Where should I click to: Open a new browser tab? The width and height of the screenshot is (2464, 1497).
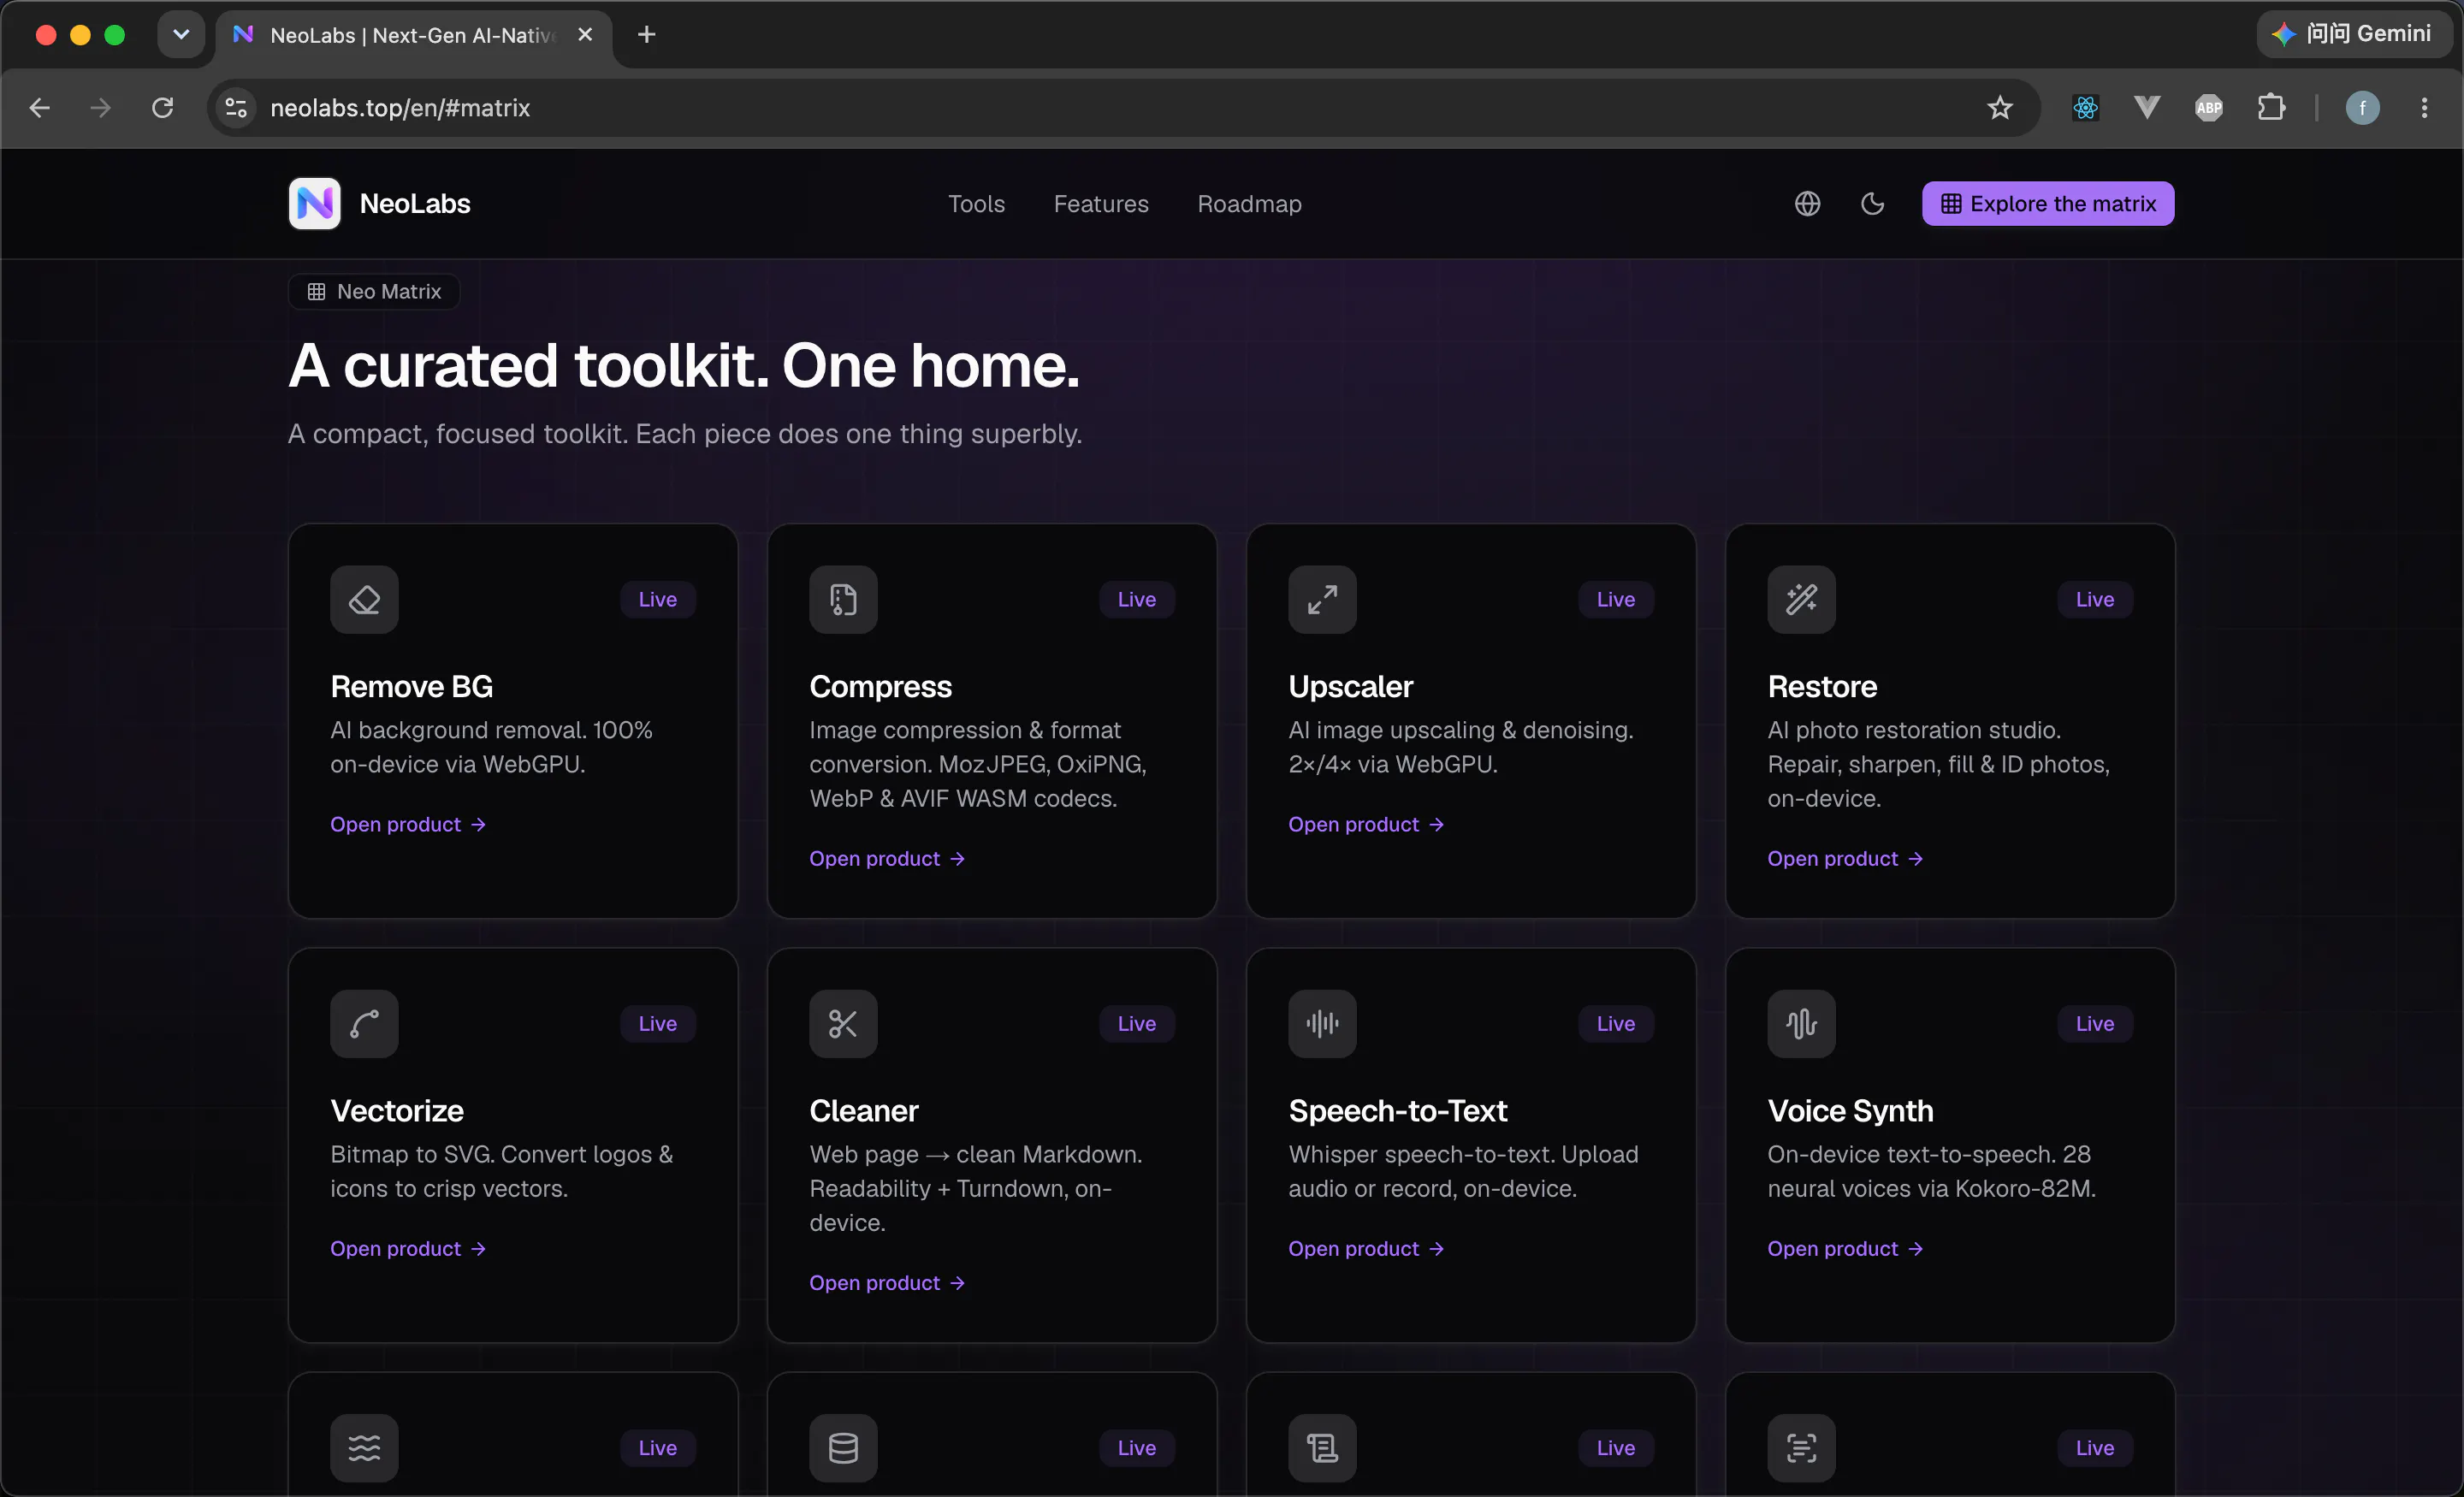[x=647, y=35]
